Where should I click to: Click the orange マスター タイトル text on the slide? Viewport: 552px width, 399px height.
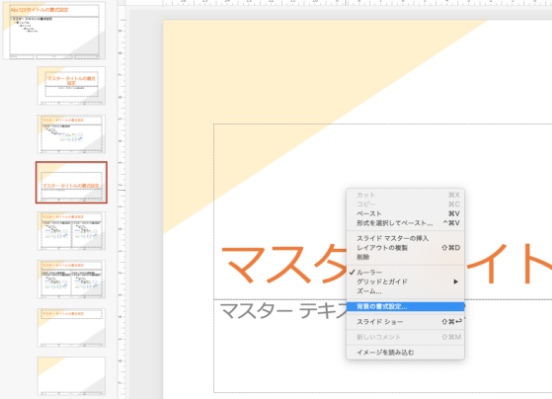click(283, 264)
